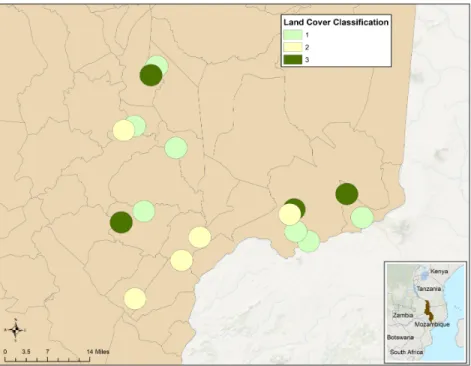
Task: Click the easternmost dark green circle marker
Action: coord(347,194)
